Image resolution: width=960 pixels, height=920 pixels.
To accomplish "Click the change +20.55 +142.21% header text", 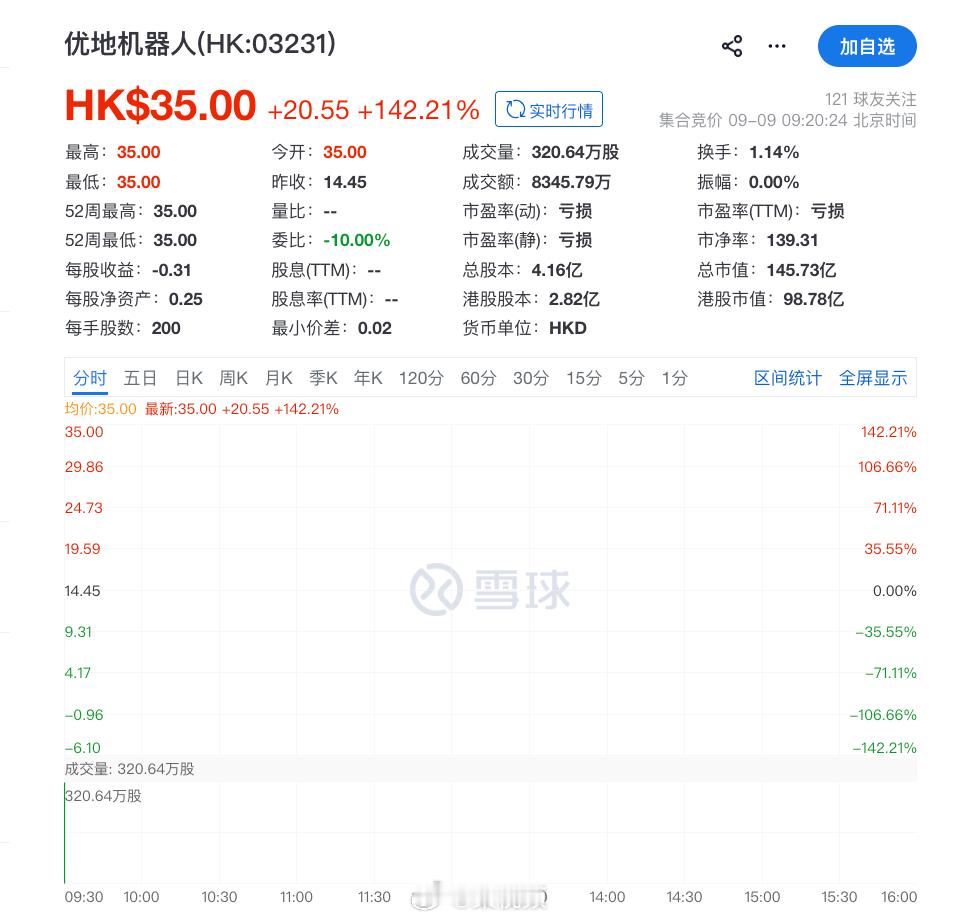I will click(x=373, y=110).
